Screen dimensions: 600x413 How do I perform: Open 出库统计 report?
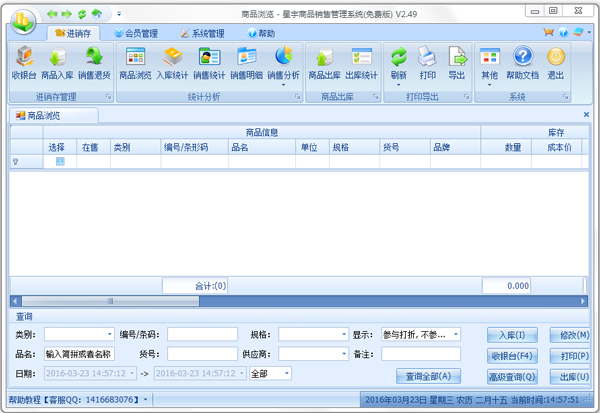pyautogui.click(x=362, y=64)
